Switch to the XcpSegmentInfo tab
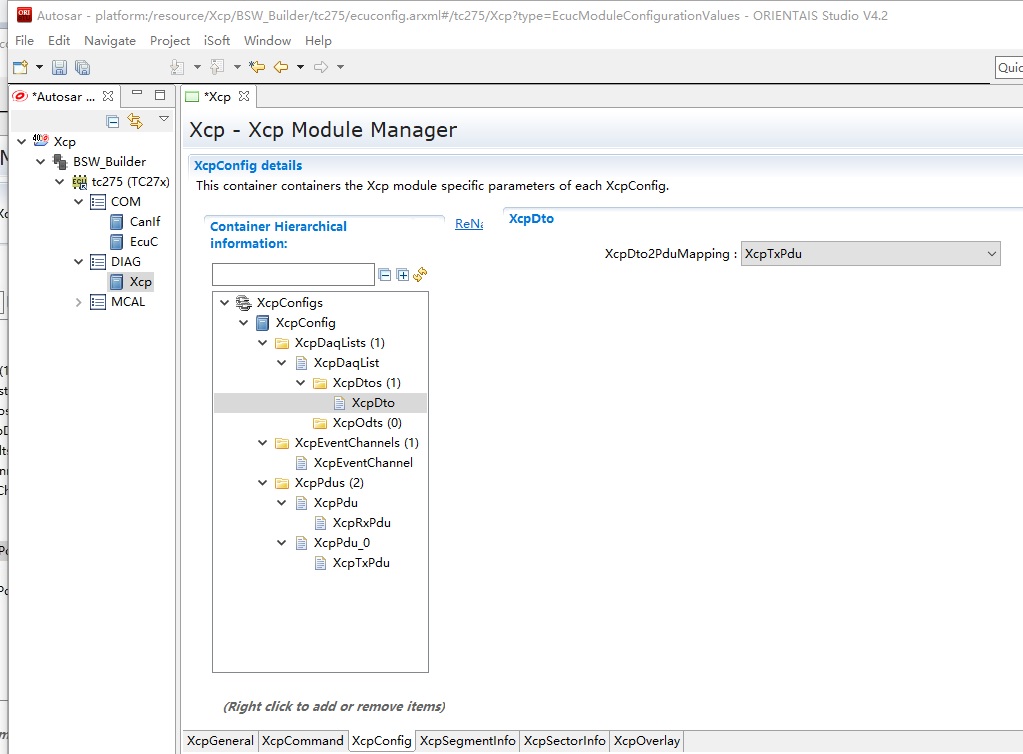The height and width of the screenshot is (754, 1023). [x=467, y=741]
